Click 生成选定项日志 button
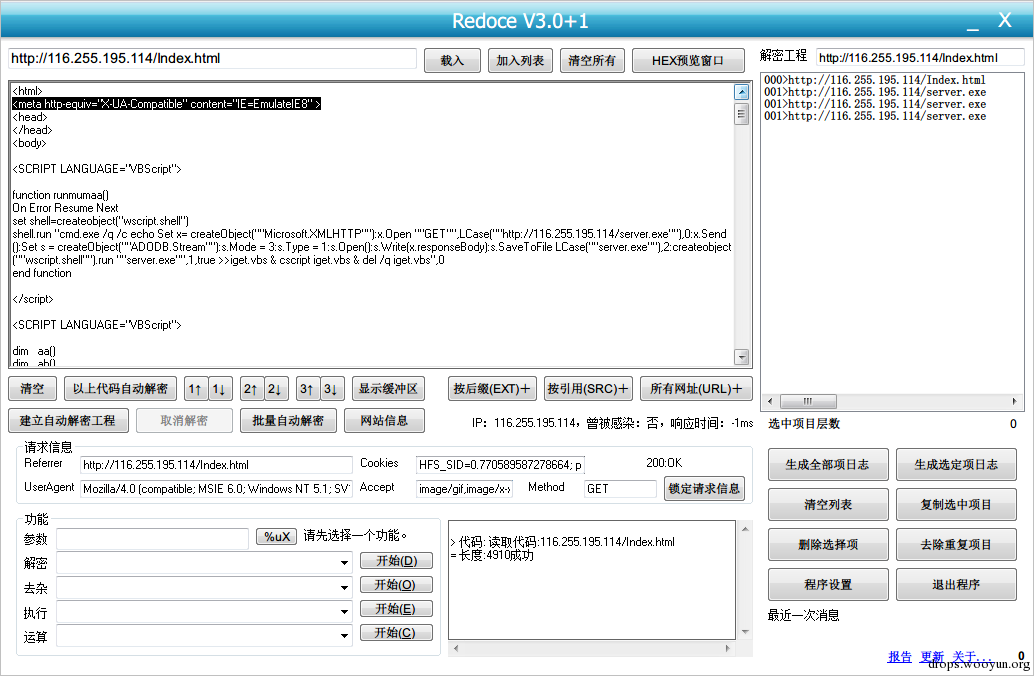This screenshot has height=676, width=1034. [x=956, y=465]
